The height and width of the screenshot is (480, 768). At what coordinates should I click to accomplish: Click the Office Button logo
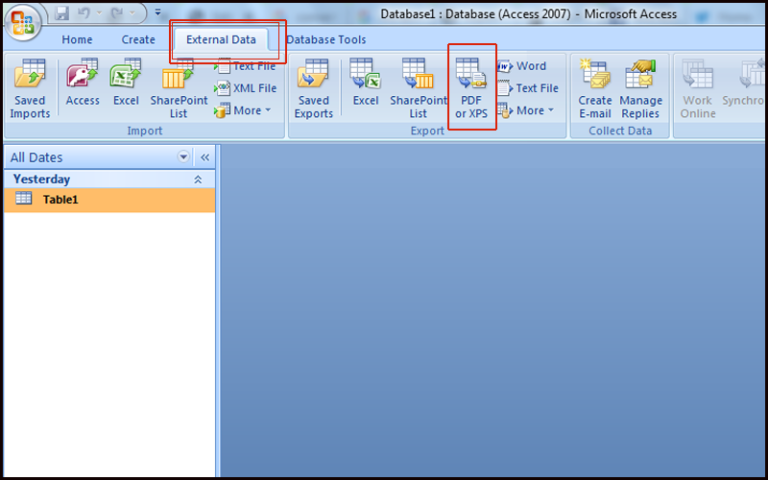[x=23, y=22]
